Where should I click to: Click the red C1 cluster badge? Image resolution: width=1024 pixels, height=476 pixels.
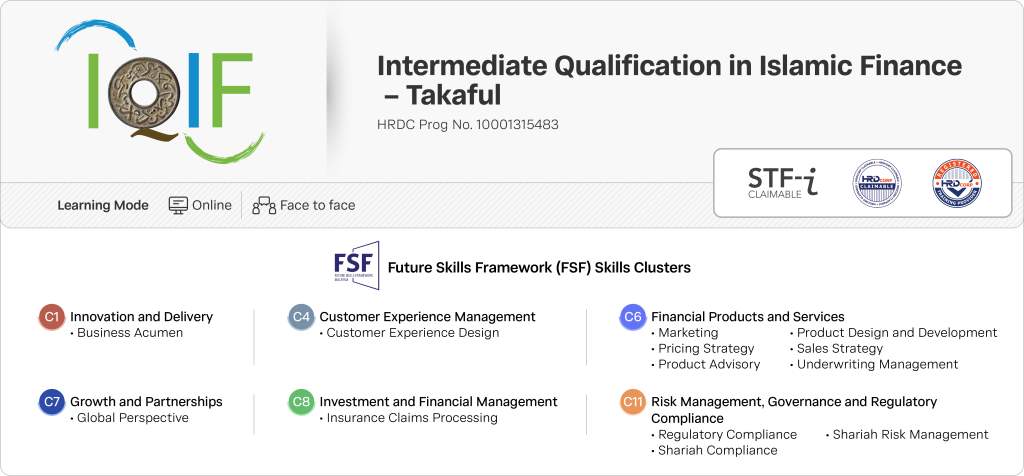point(52,317)
